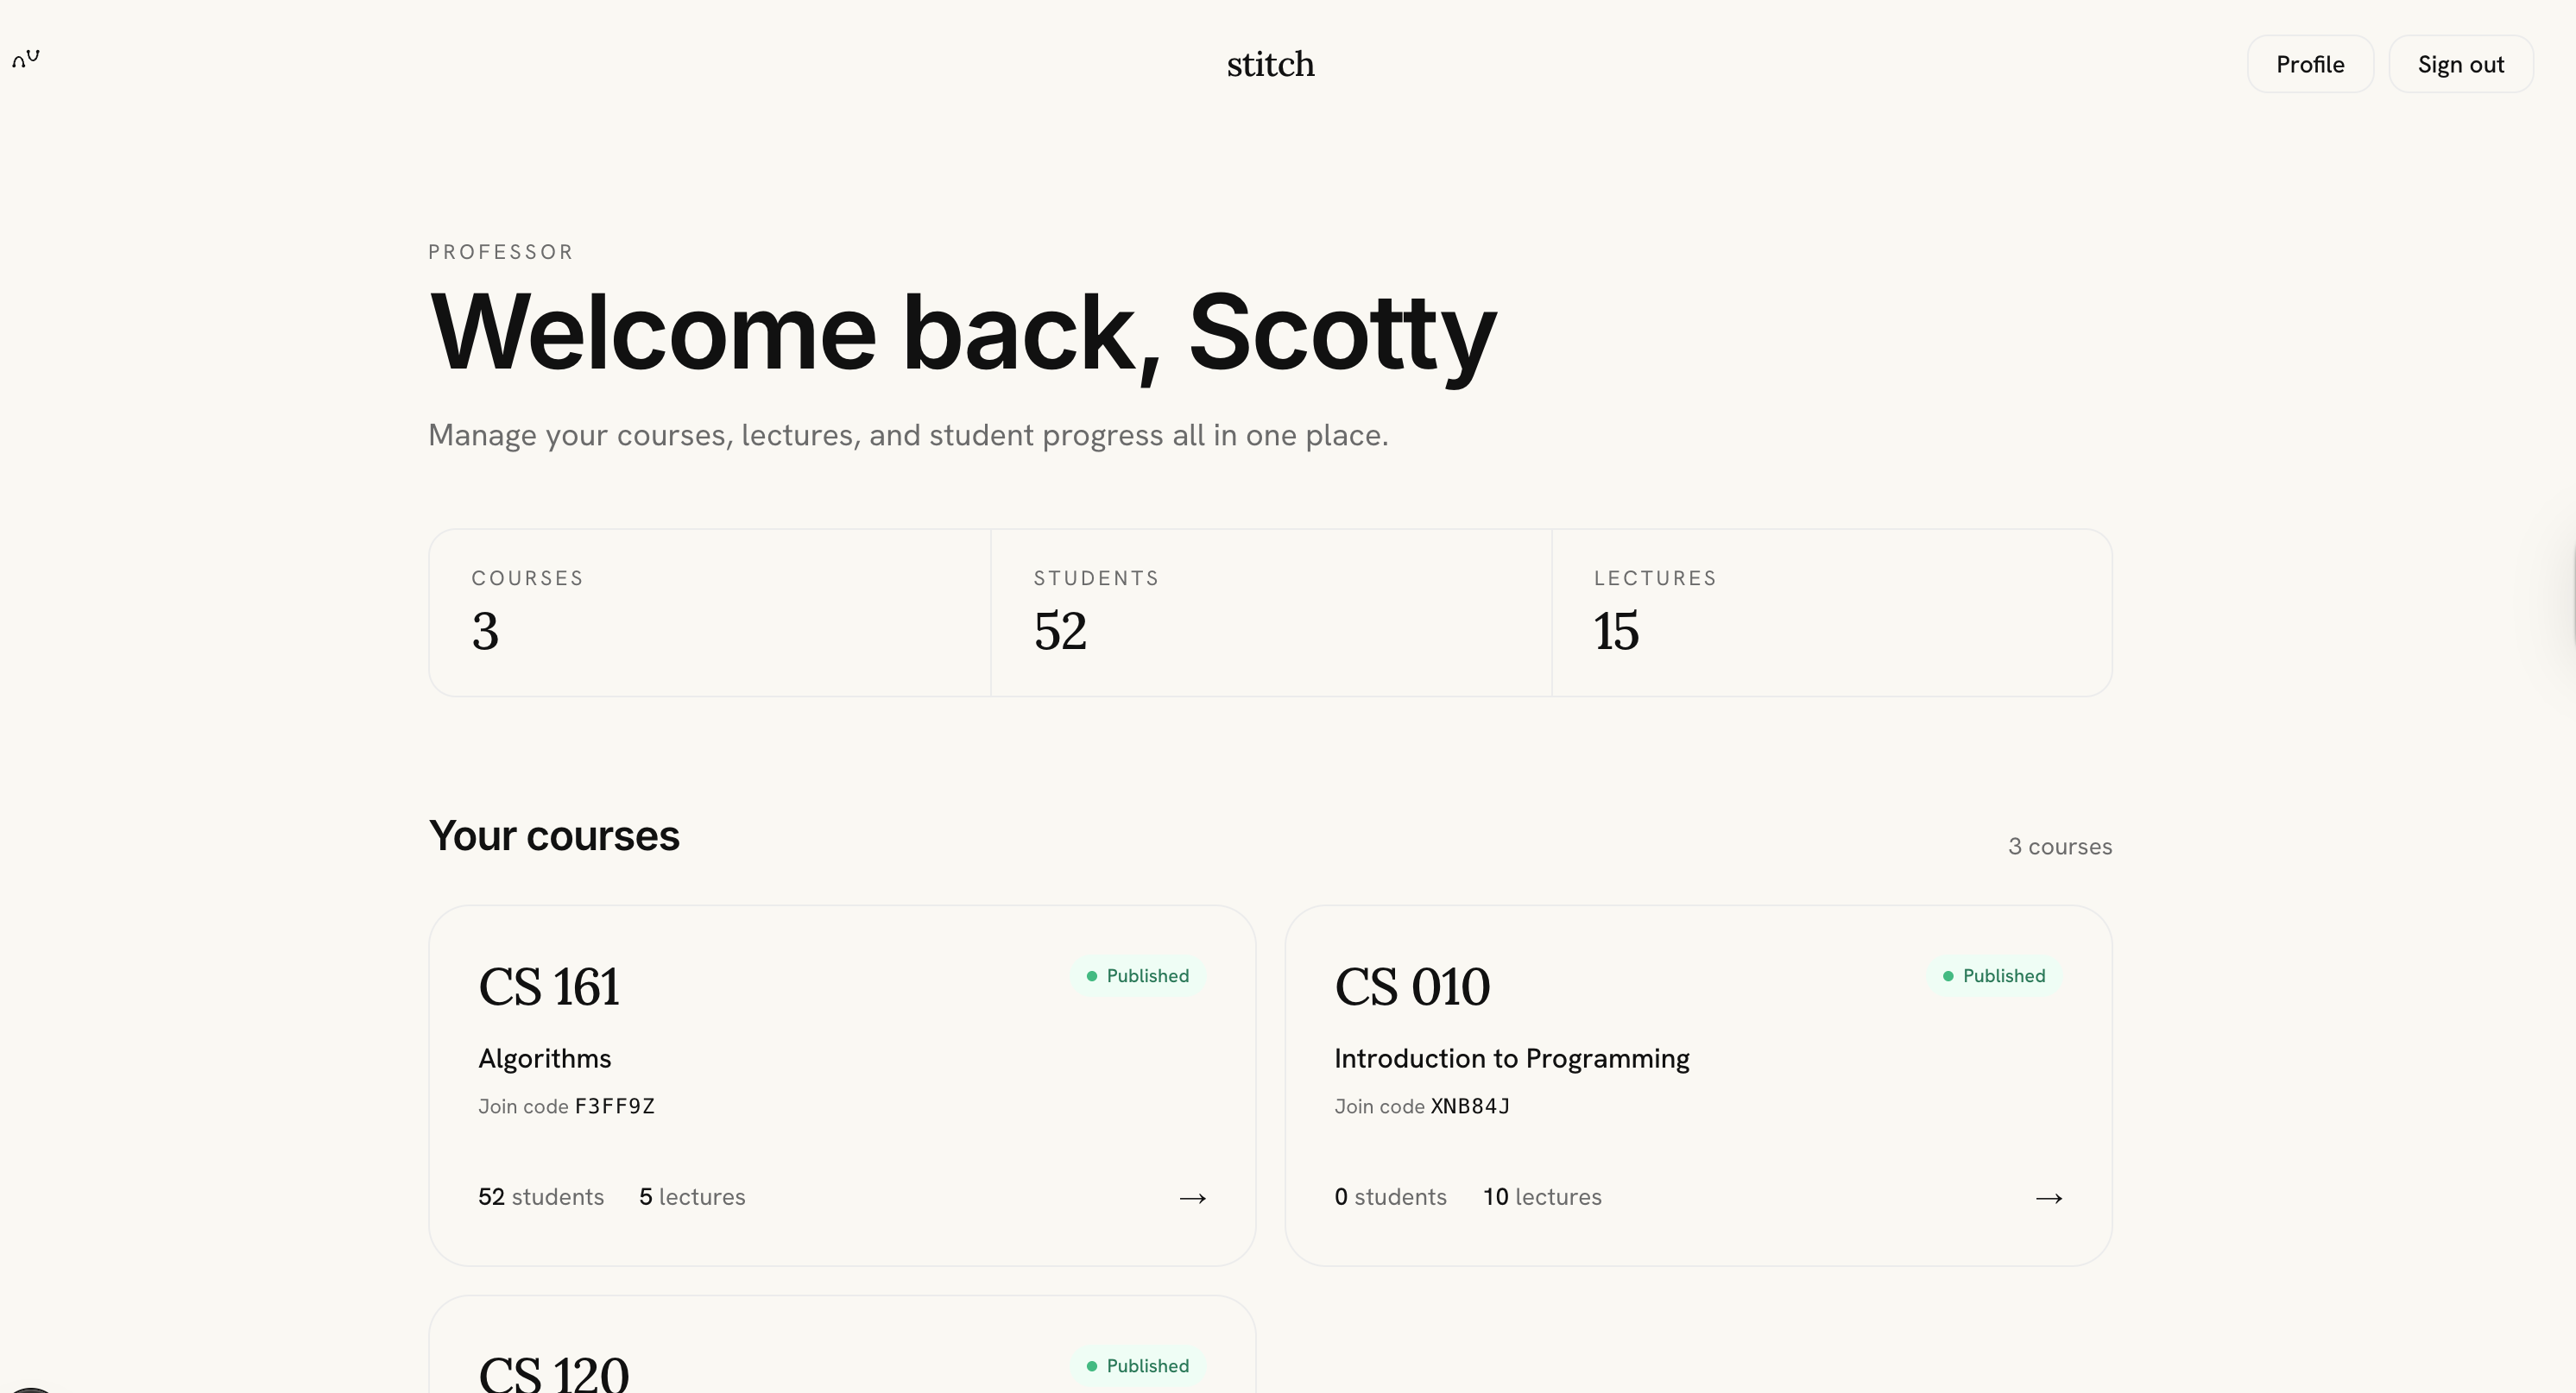Click the stitch wordmark logo
This screenshot has height=1393, width=2576.
pos(1270,64)
